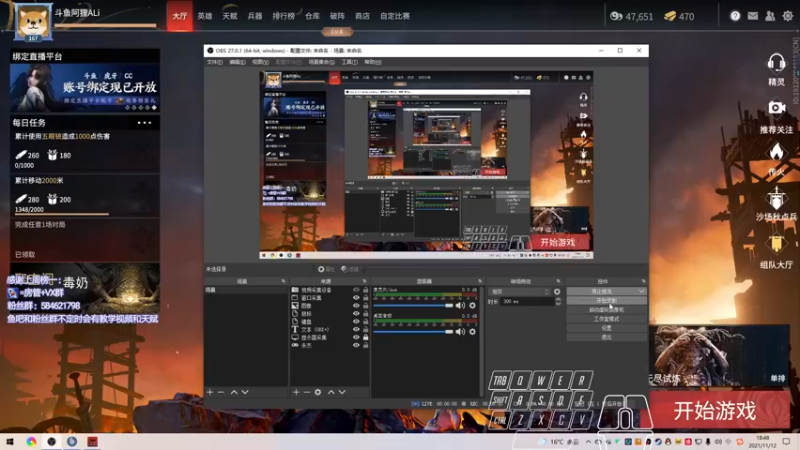Add a scene with the plus icon

tap(210, 392)
